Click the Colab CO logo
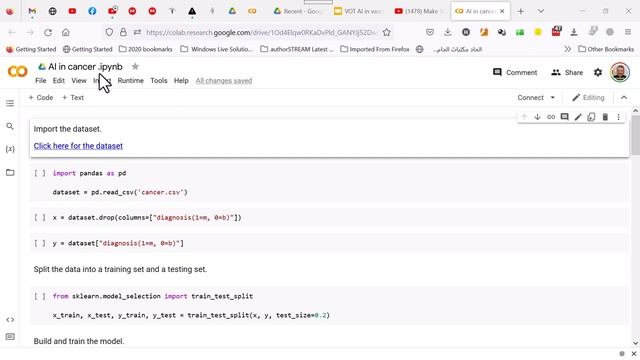This screenshot has width=640, height=360. 18,72
